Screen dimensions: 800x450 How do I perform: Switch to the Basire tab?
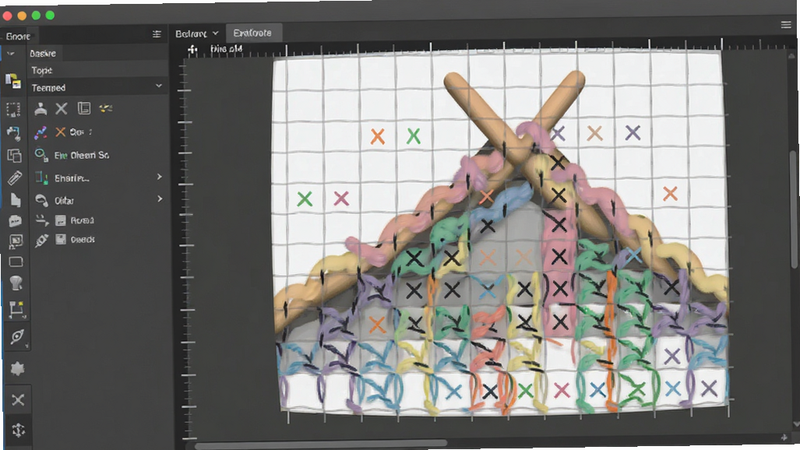pyautogui.click(x=43, y=53)
